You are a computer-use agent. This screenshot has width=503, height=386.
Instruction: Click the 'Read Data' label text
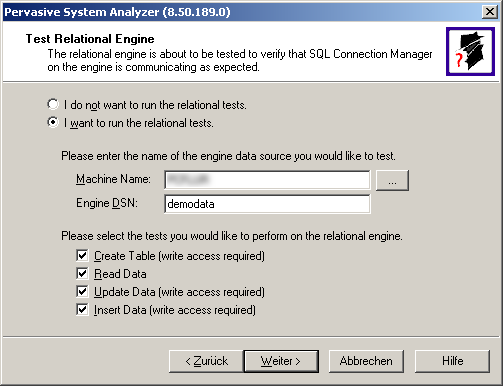[x=120, y=274]
